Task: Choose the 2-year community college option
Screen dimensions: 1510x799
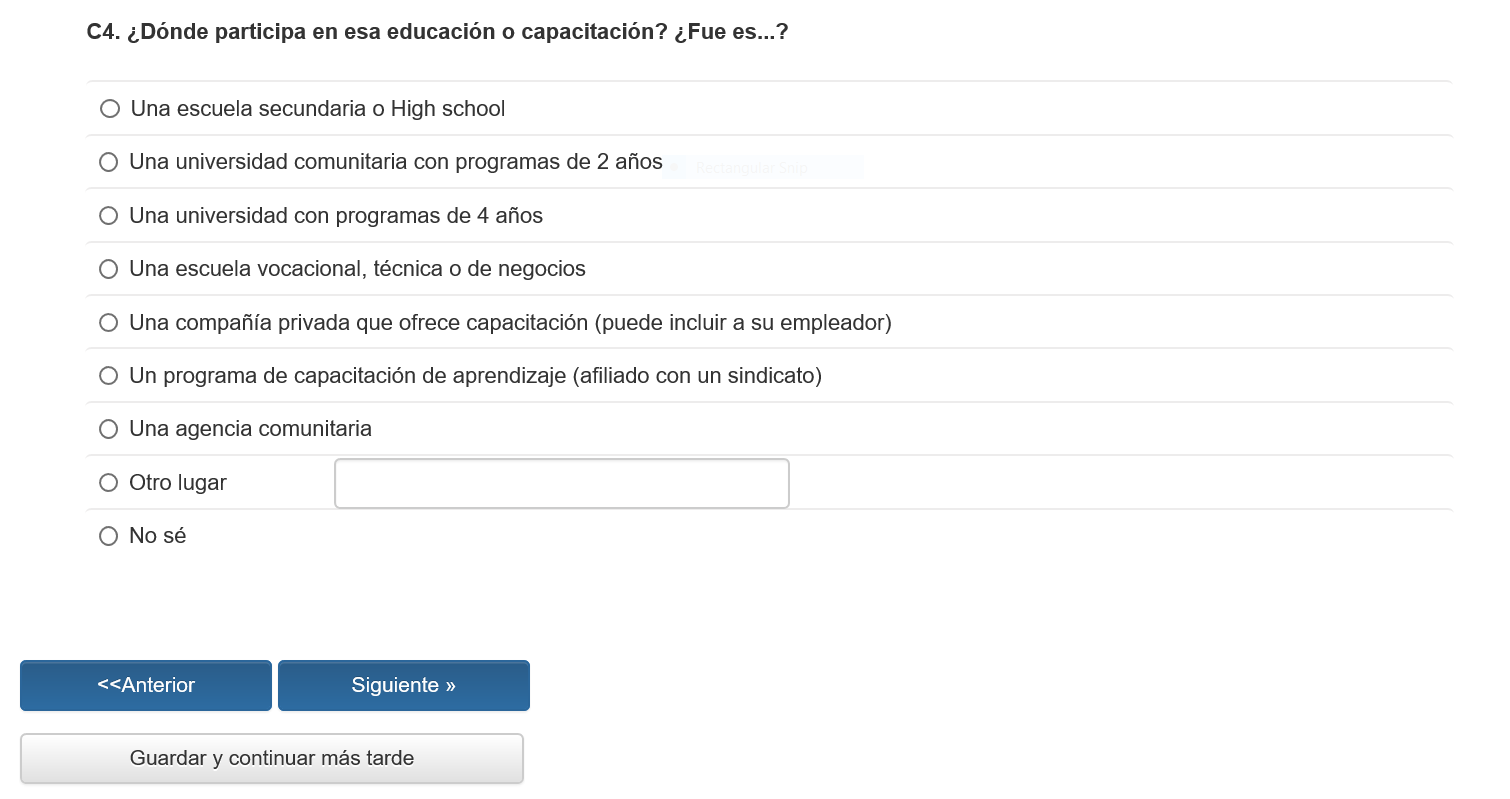Action: tap(109, 162)
